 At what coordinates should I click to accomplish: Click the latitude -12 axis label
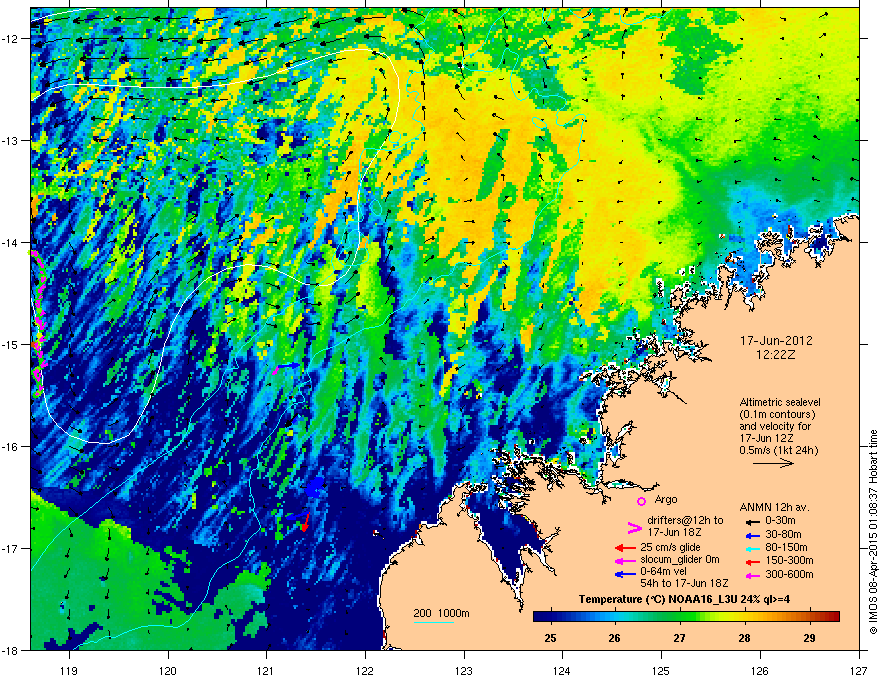[x=11, y=39]
